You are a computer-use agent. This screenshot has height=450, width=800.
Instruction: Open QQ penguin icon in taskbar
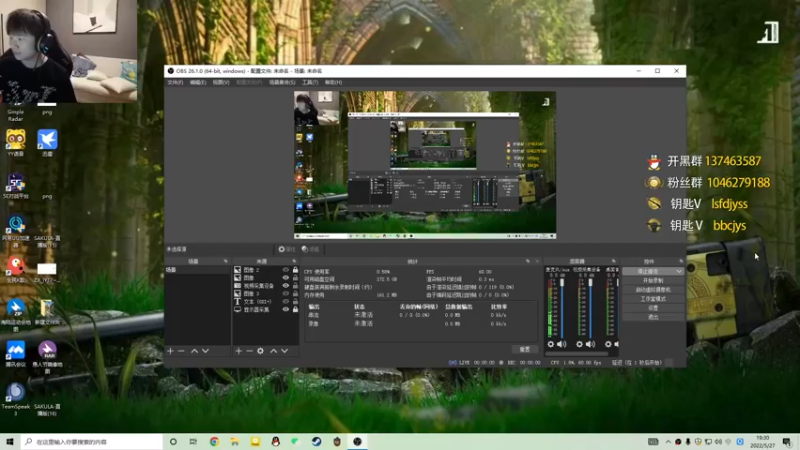[276, 441]
